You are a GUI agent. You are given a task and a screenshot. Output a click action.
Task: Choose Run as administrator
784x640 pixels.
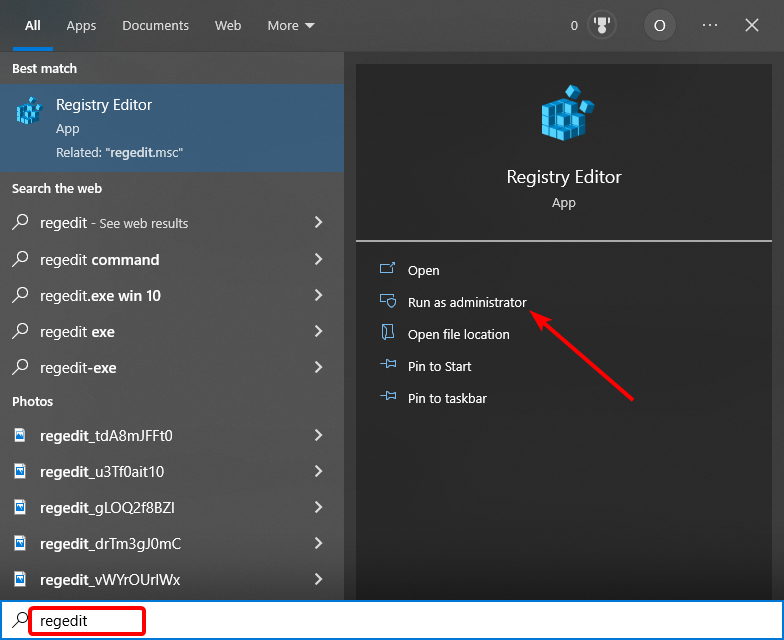click(x=467, y=302)
